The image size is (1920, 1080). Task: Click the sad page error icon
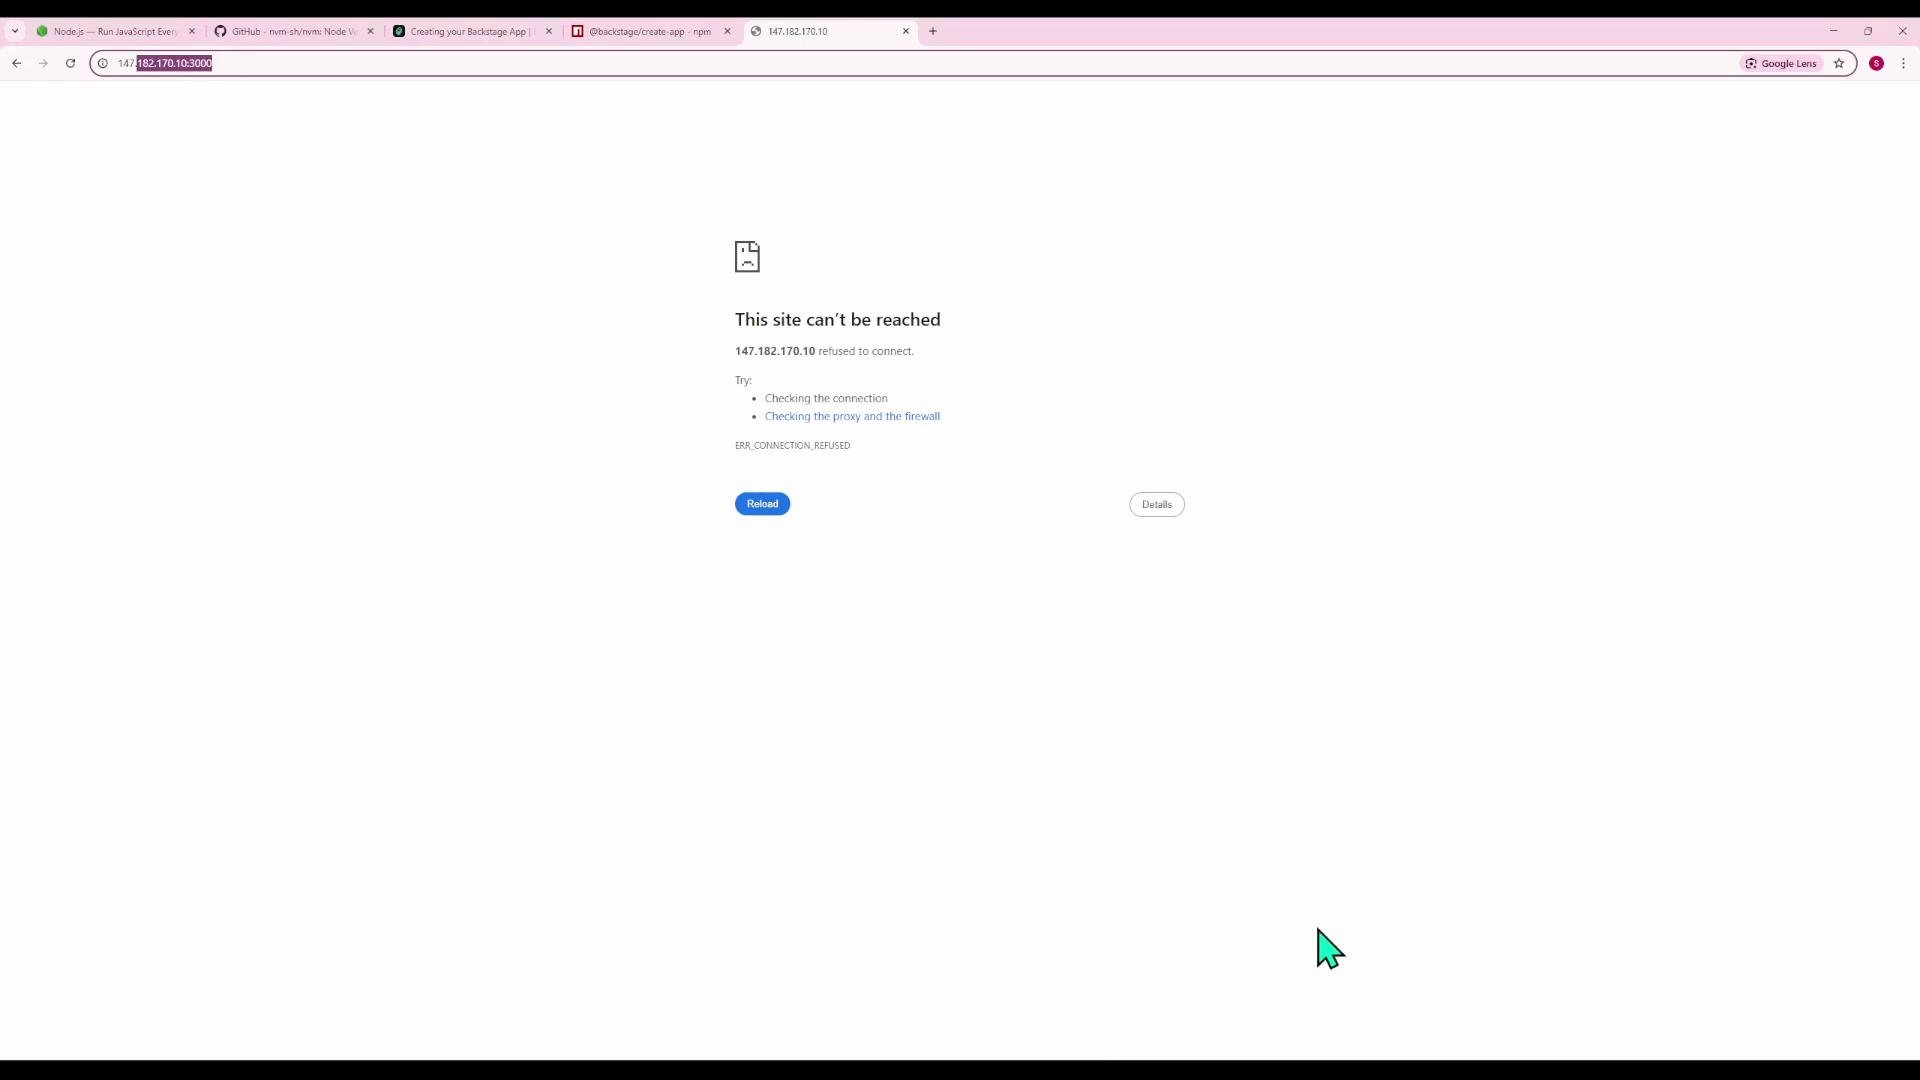point(747,257)
